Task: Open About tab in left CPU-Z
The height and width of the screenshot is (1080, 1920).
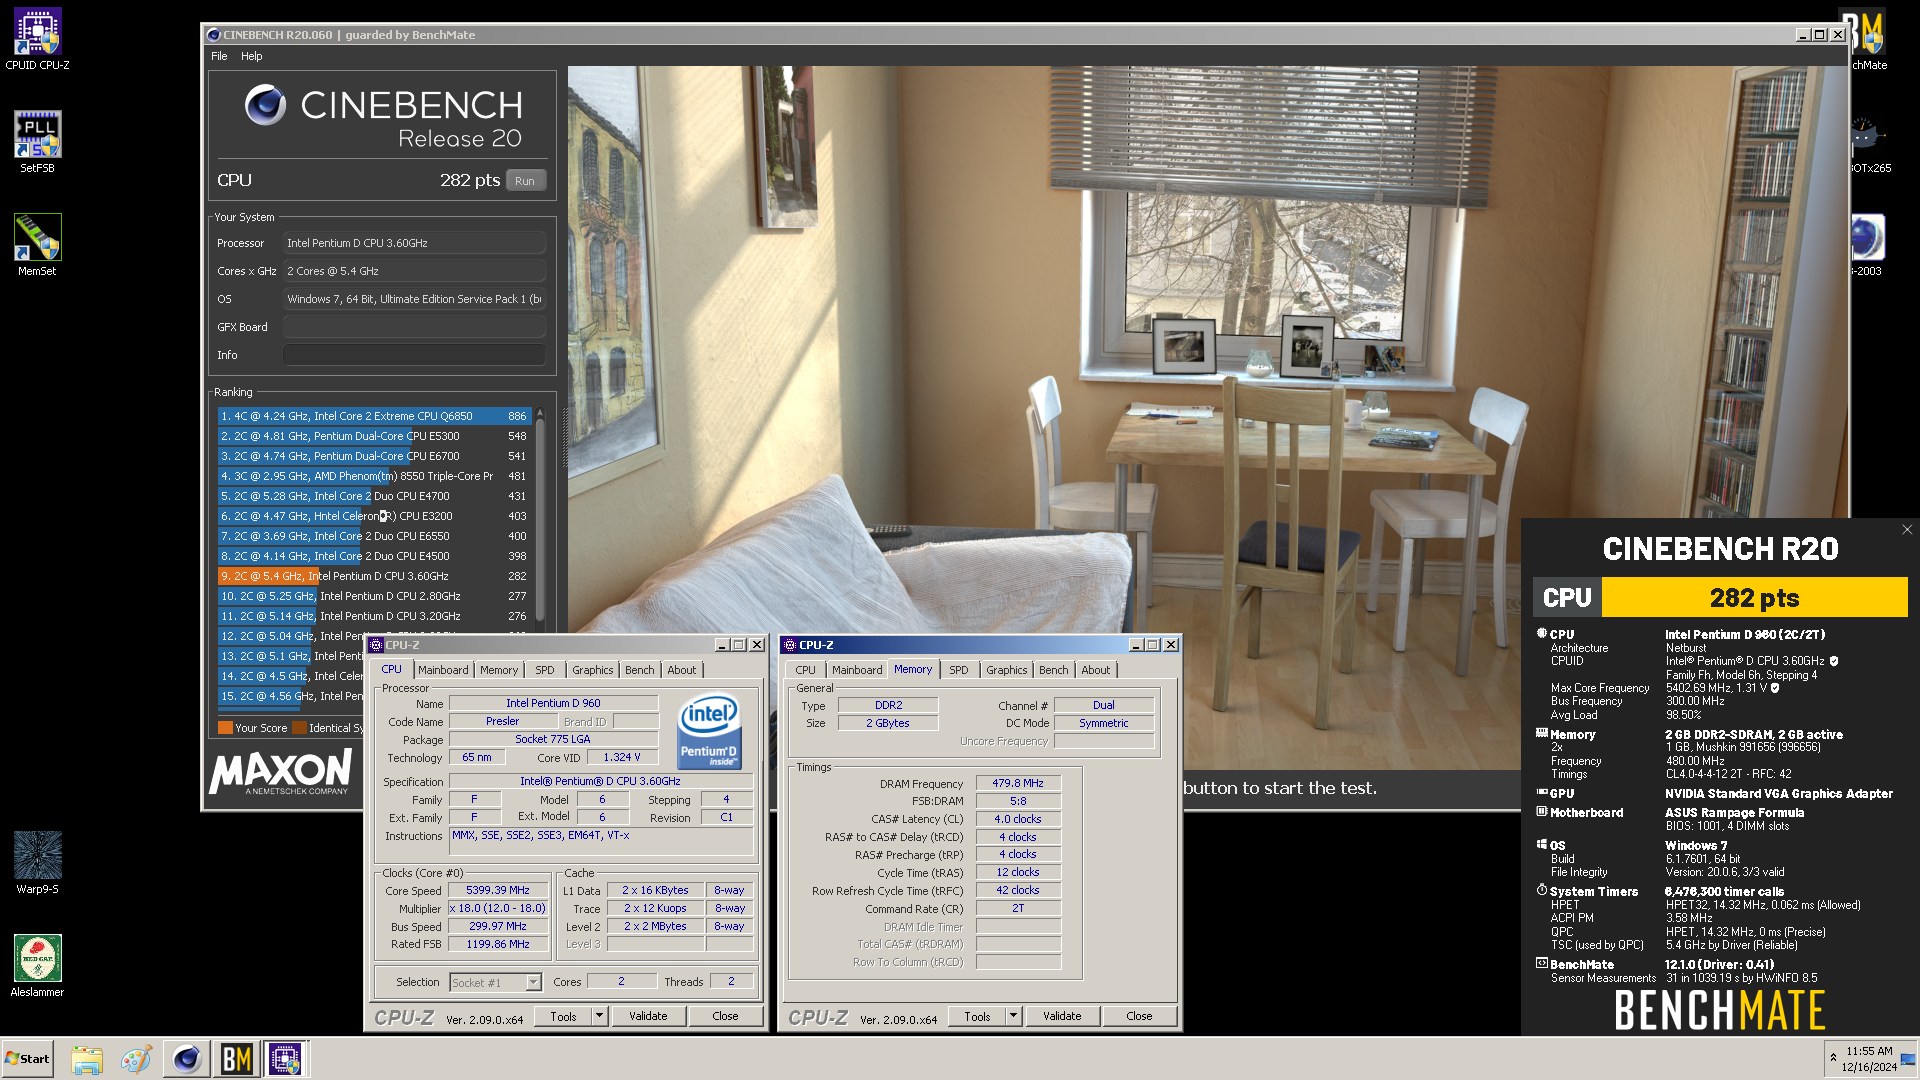Action: (682, 670)
